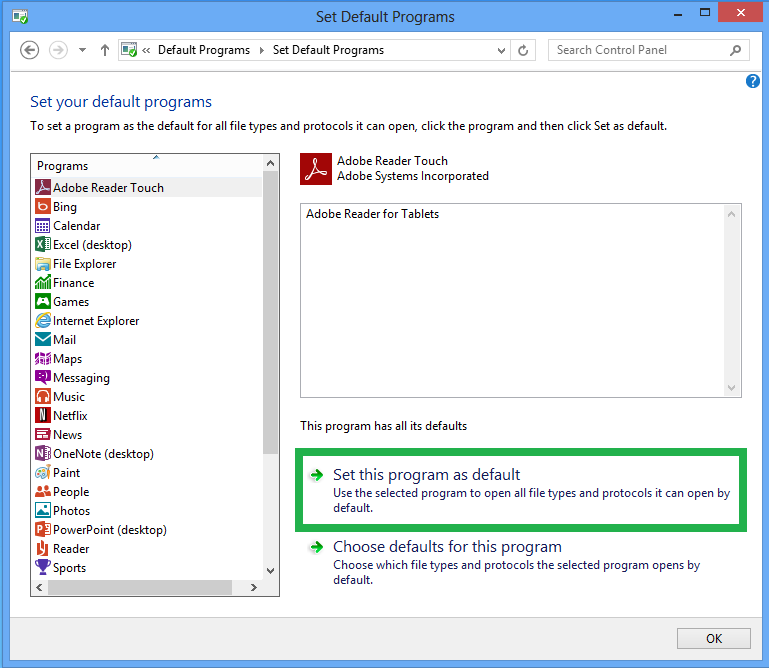
Task: Click the Programs list vertical scrollbar thumb
Action: pyautogui.click(x=270, y=312)
